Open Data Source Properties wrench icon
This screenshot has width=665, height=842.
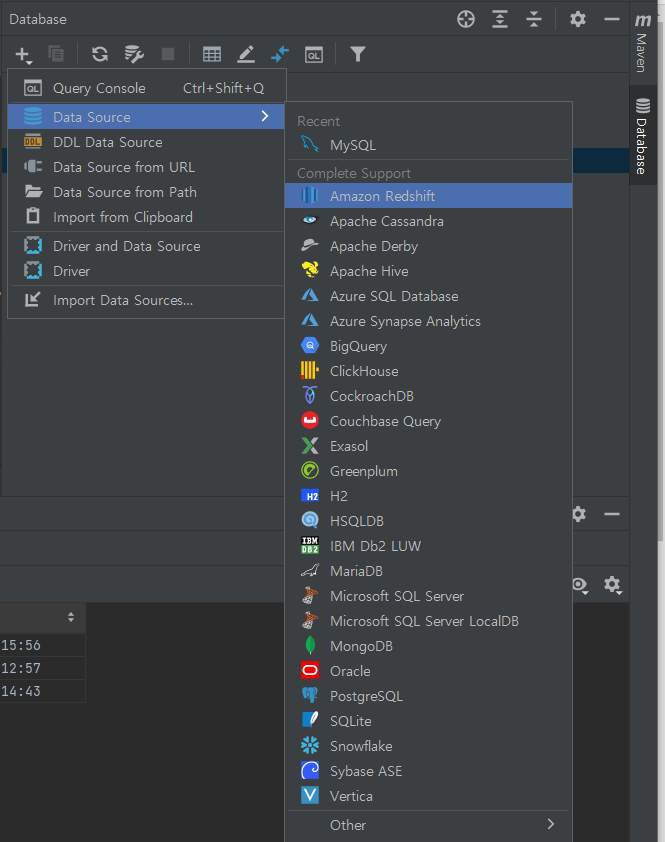coord(134,54)
